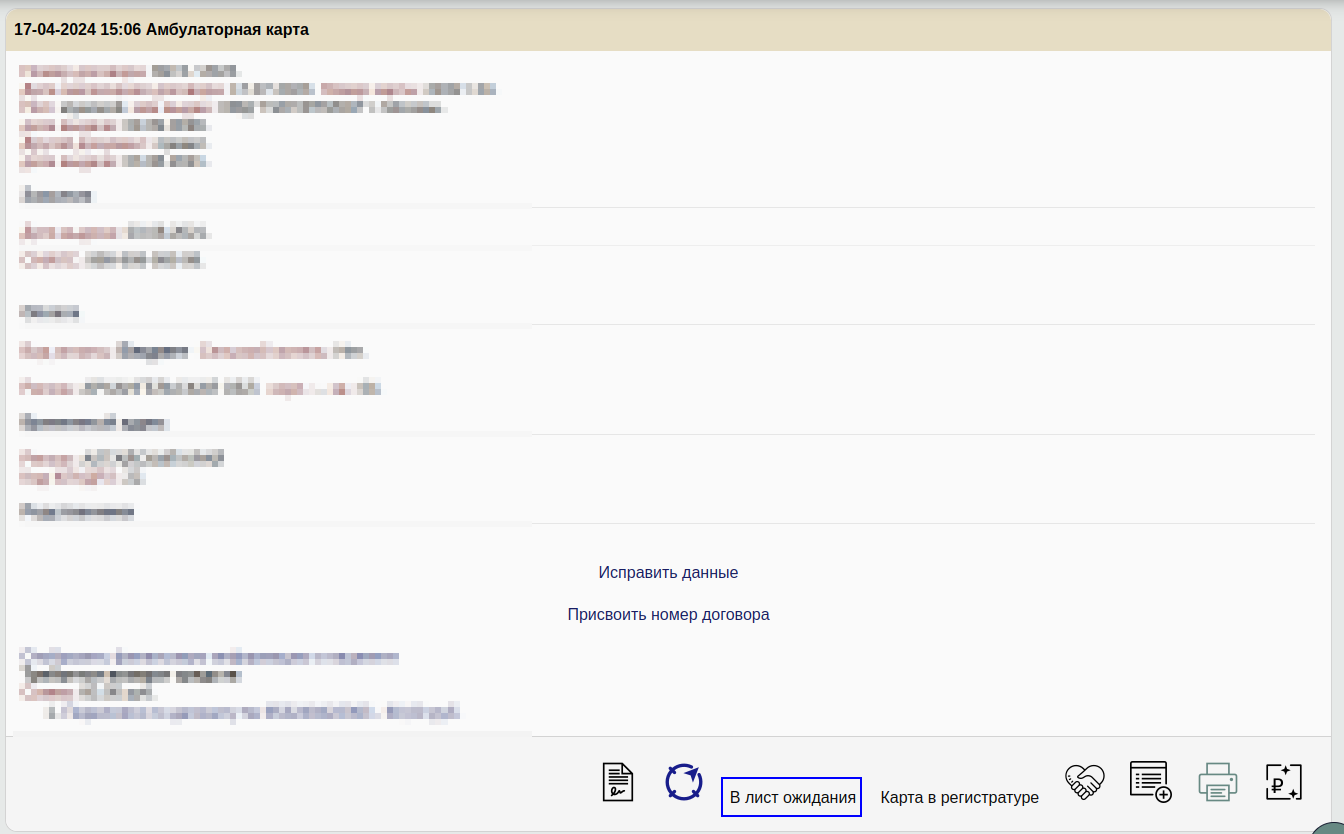The height and width of the screenshot is (834, 1344).
Task: Click the handshake heart icon
Action: coord(1084,780)
